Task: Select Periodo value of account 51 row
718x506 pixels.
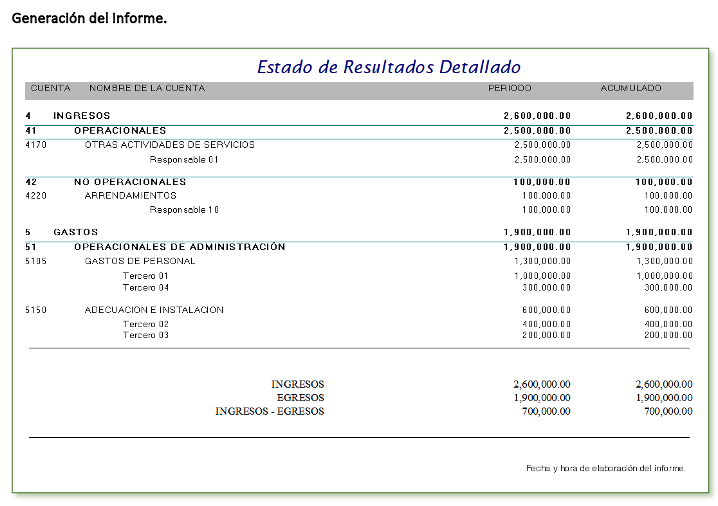Action: (x=537, y=247)
